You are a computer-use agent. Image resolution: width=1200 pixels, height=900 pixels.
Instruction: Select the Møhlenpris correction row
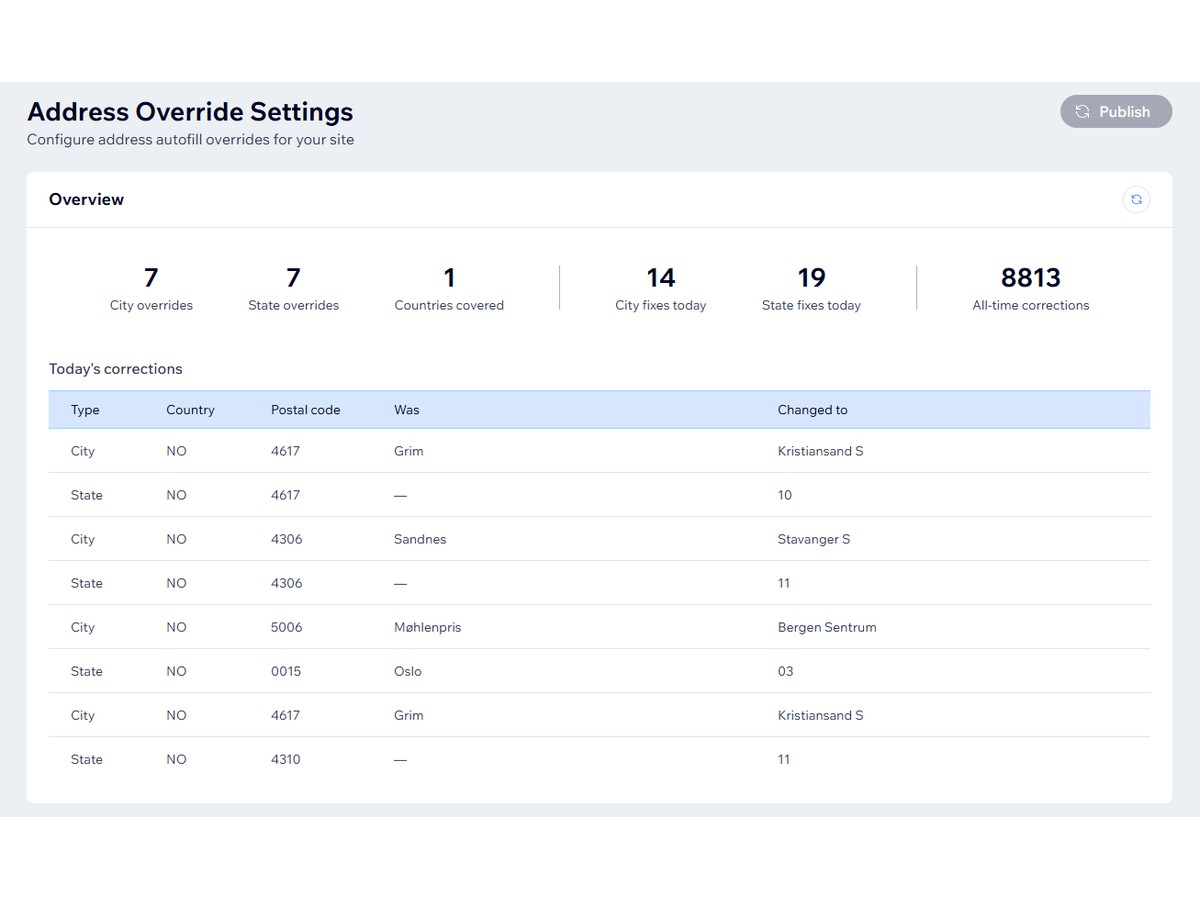pyautogui.click(x=599, y=627)
